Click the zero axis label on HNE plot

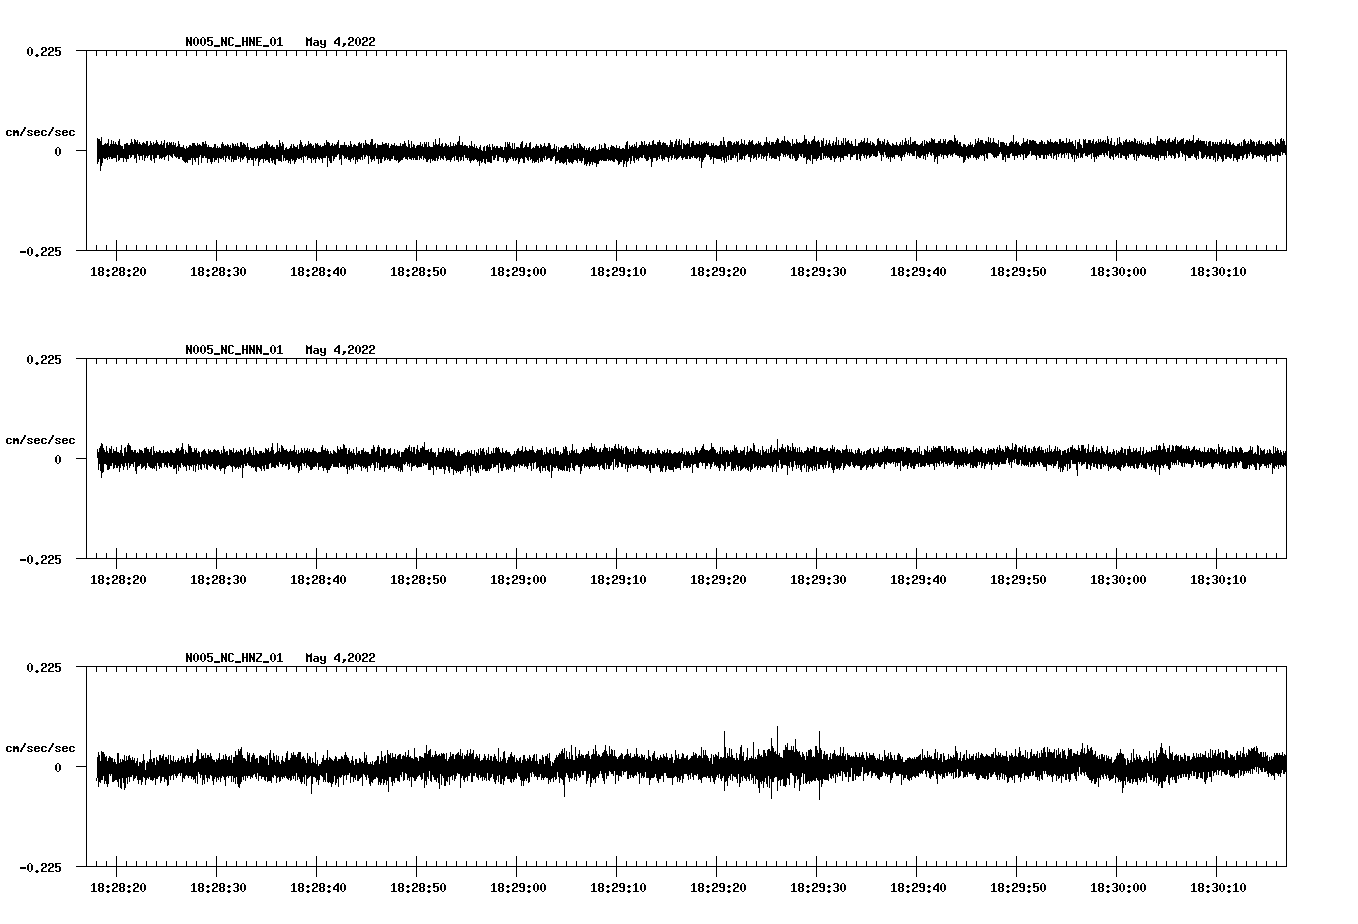click(x=58, y=152)
